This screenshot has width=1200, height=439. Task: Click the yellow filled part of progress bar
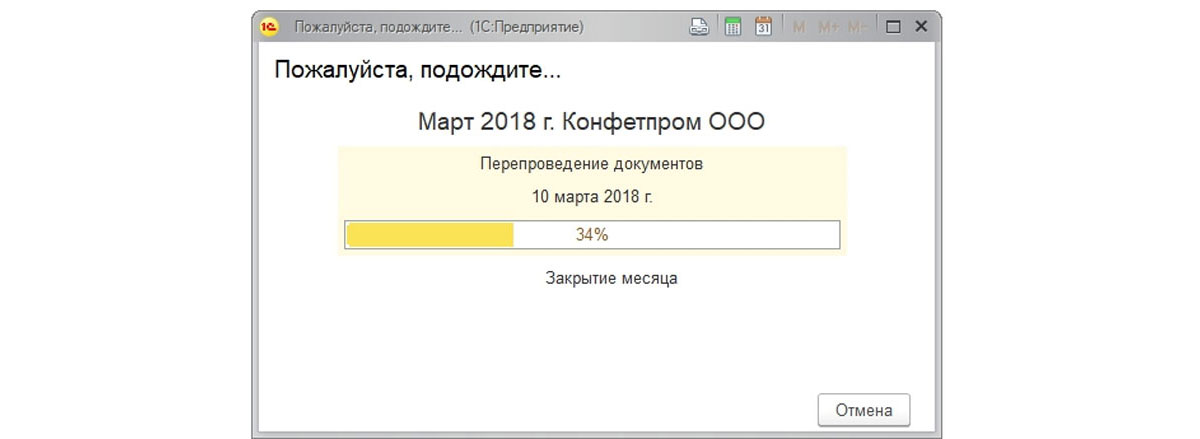[x=429, y=235]
